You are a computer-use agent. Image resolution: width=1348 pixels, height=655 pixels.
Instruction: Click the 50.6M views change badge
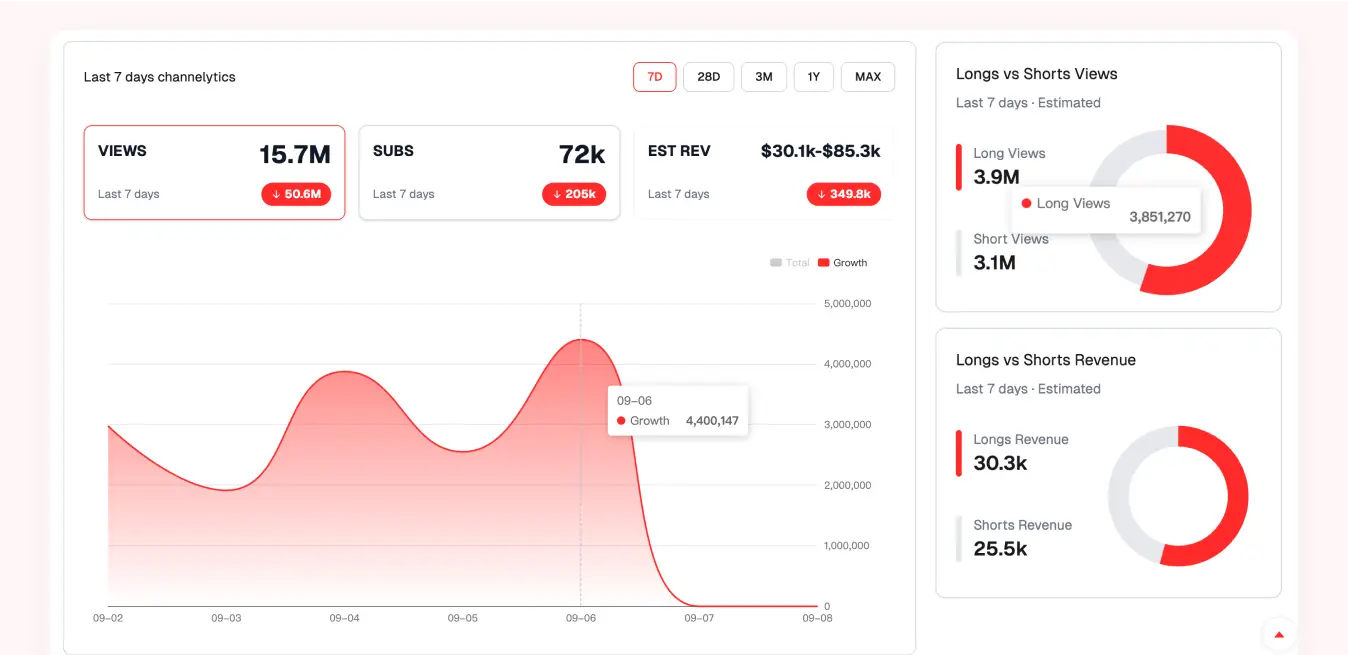click(296, 194)
